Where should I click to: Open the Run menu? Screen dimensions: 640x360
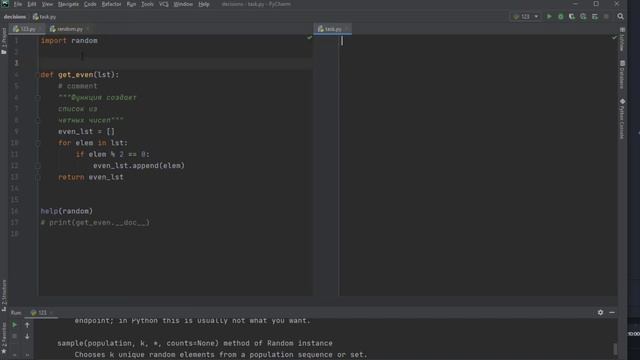click(x=131, y=4)
